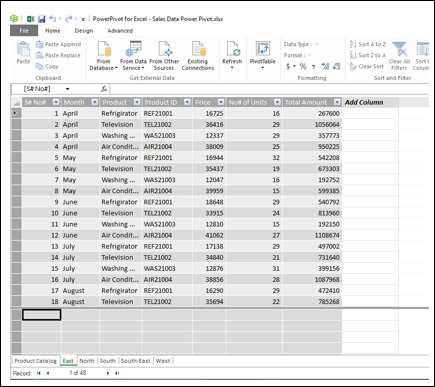Select row 5 header
The image size is (435, 387).
[x=16, y=158]
